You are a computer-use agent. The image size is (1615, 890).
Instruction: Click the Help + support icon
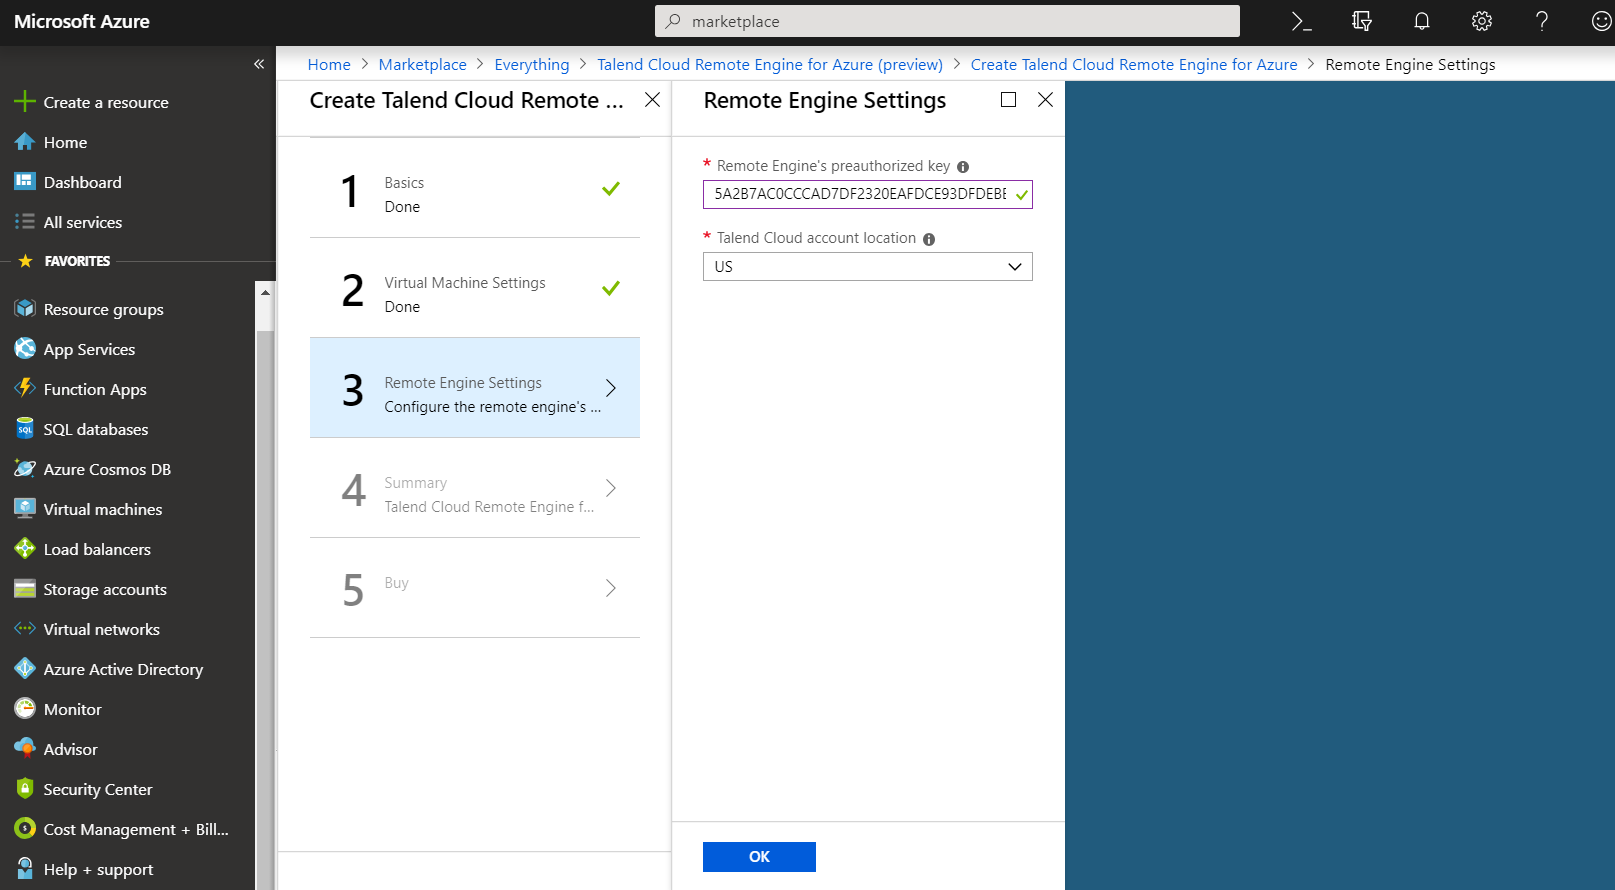click(25, 869)
